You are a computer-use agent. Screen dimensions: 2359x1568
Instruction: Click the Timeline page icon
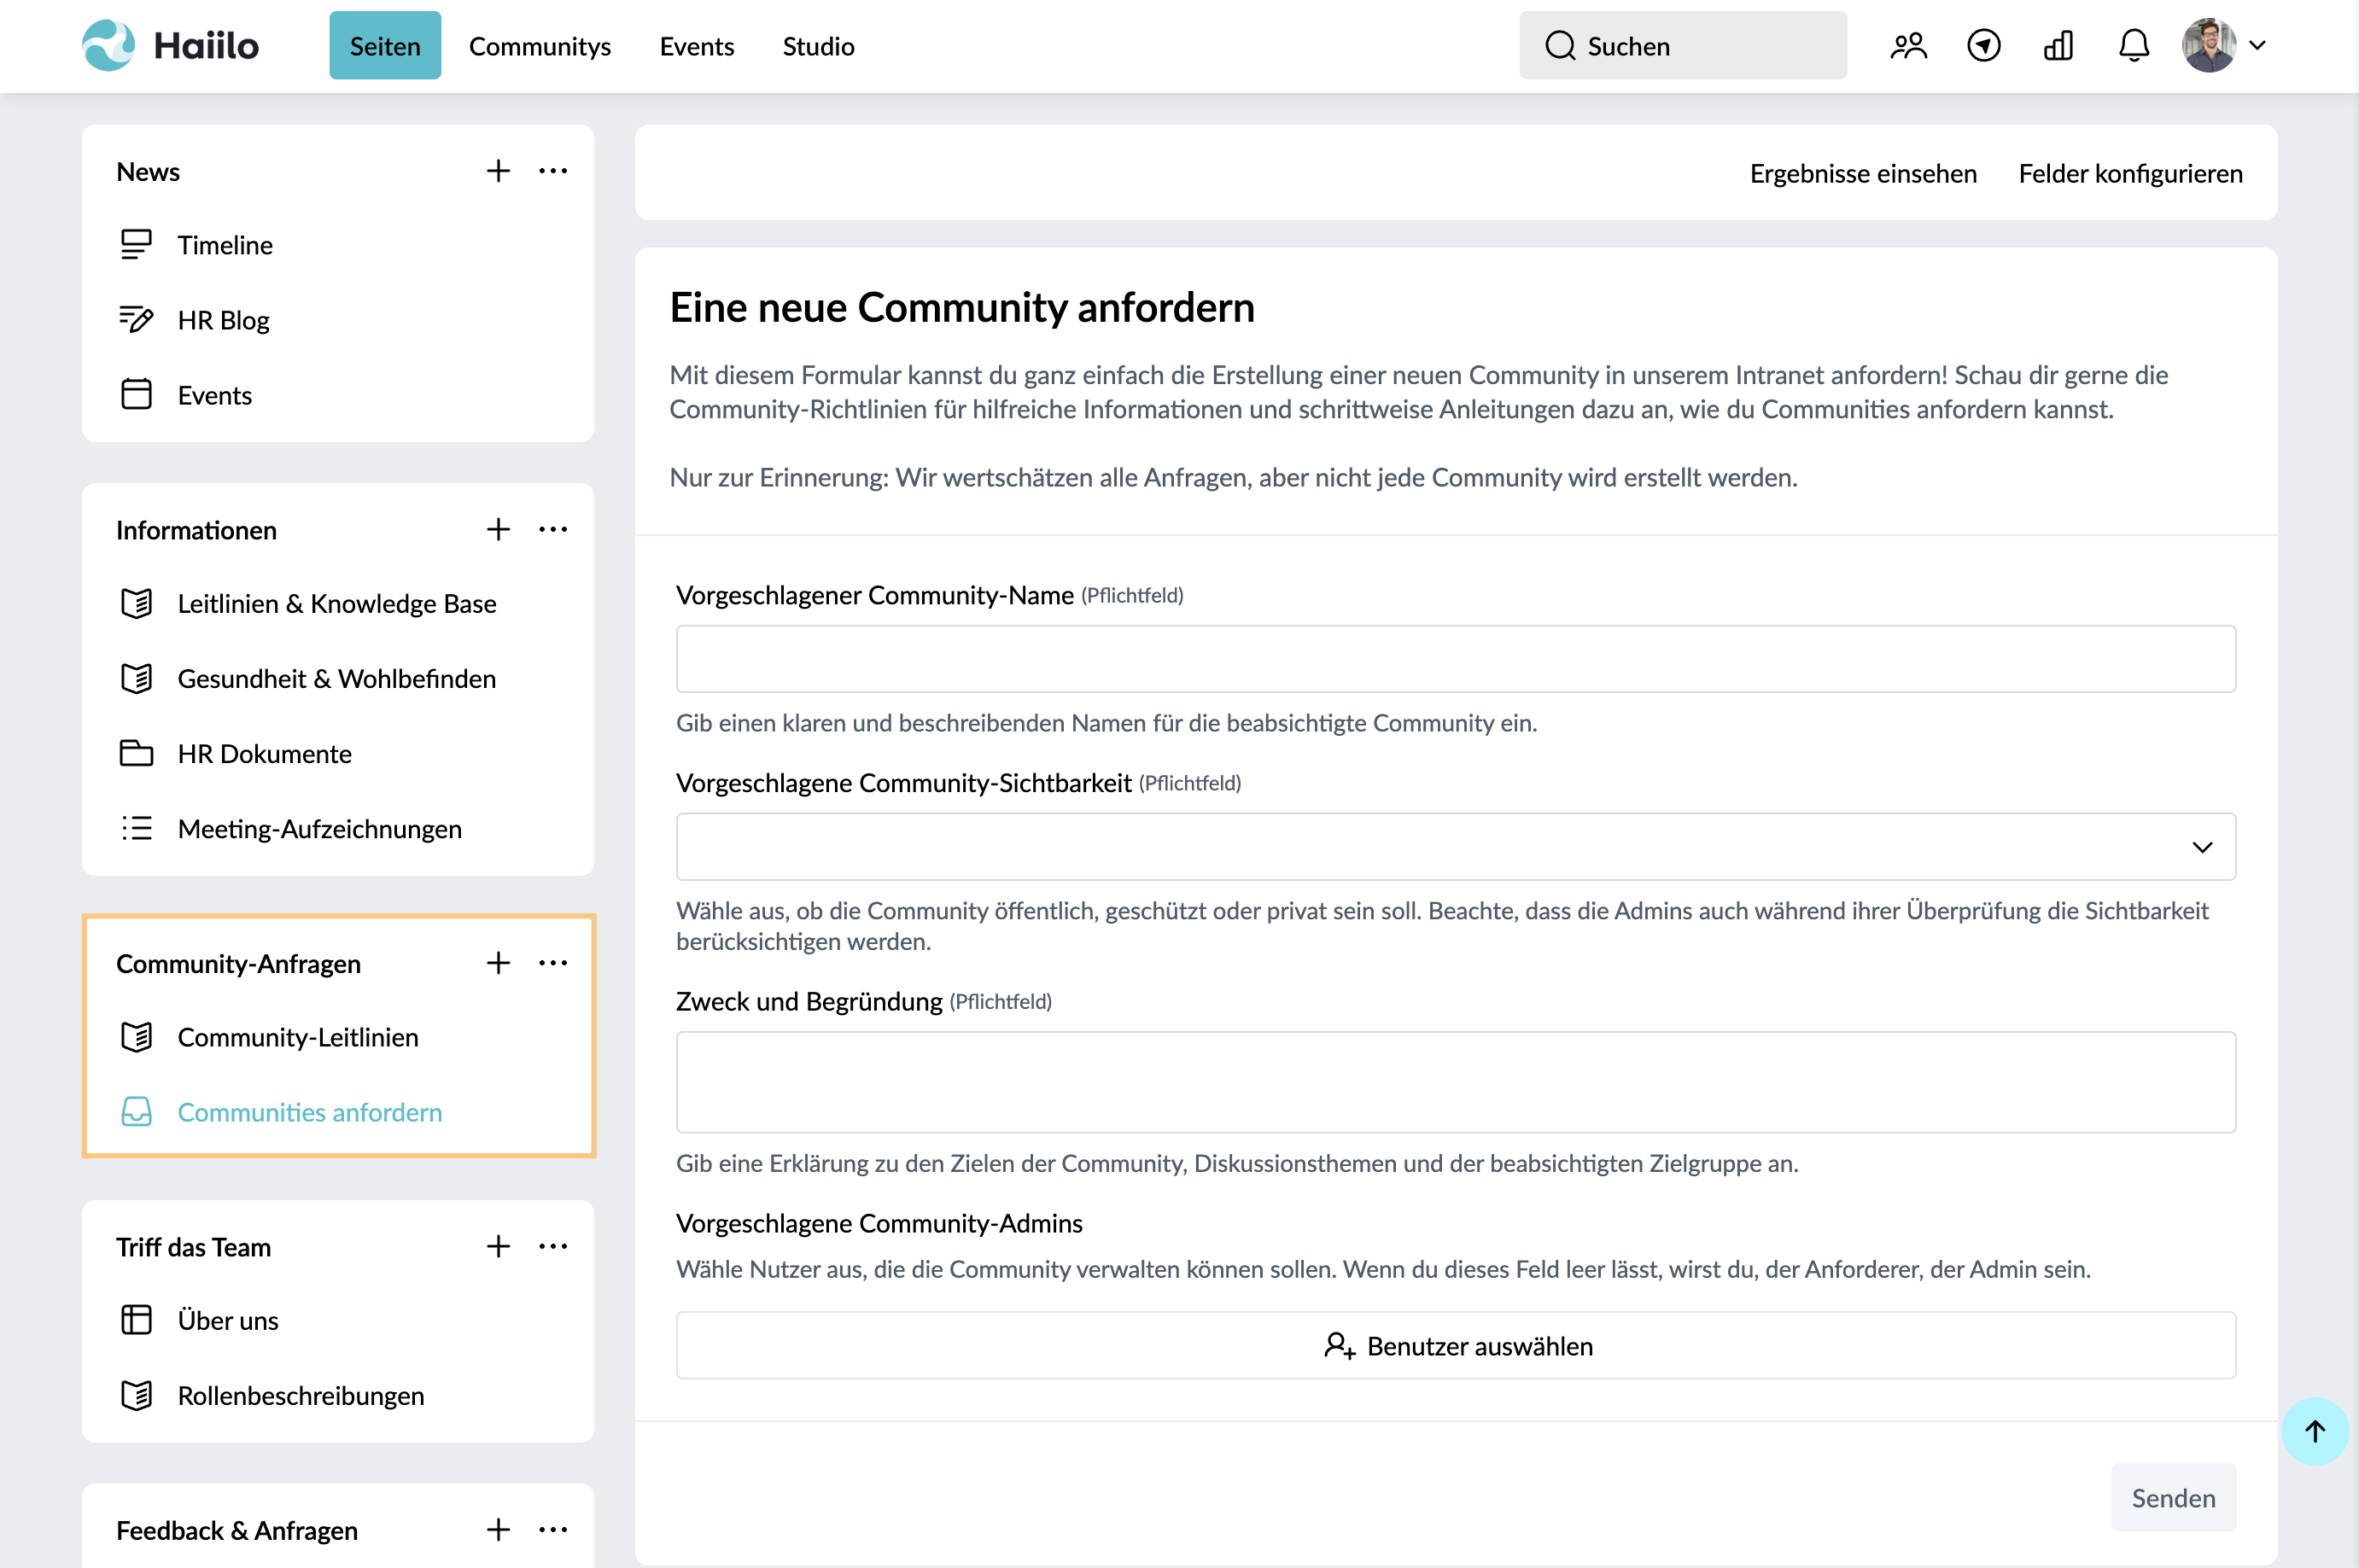tap(136, 245)
